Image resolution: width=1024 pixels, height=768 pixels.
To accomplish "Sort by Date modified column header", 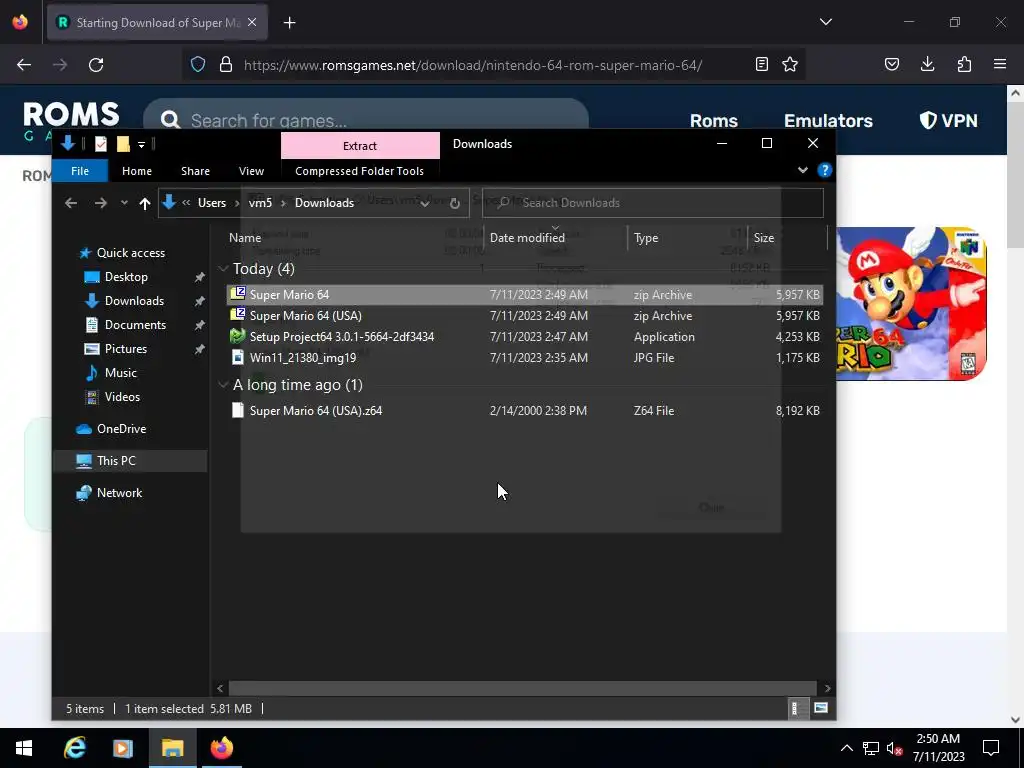I will point(527,238).
